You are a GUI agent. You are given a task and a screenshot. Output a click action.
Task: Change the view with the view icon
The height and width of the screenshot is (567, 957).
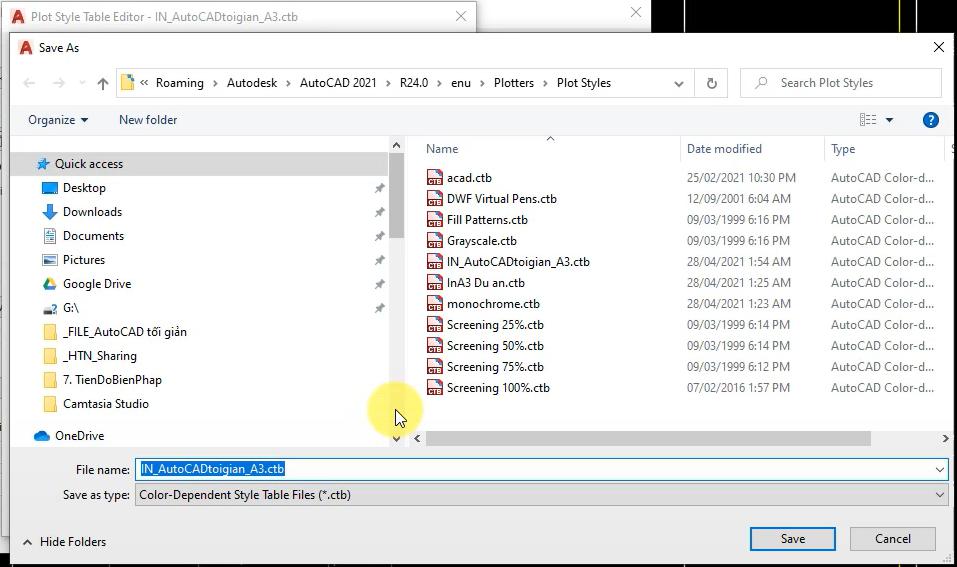(868, 120)
